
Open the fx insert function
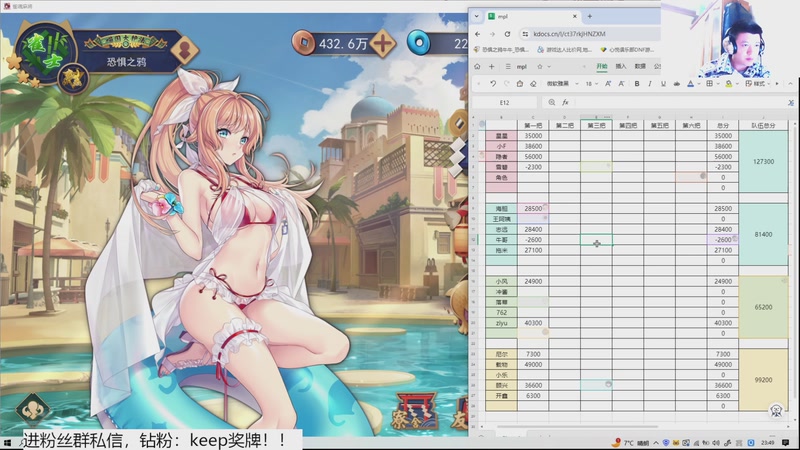[x=565, y=103]
